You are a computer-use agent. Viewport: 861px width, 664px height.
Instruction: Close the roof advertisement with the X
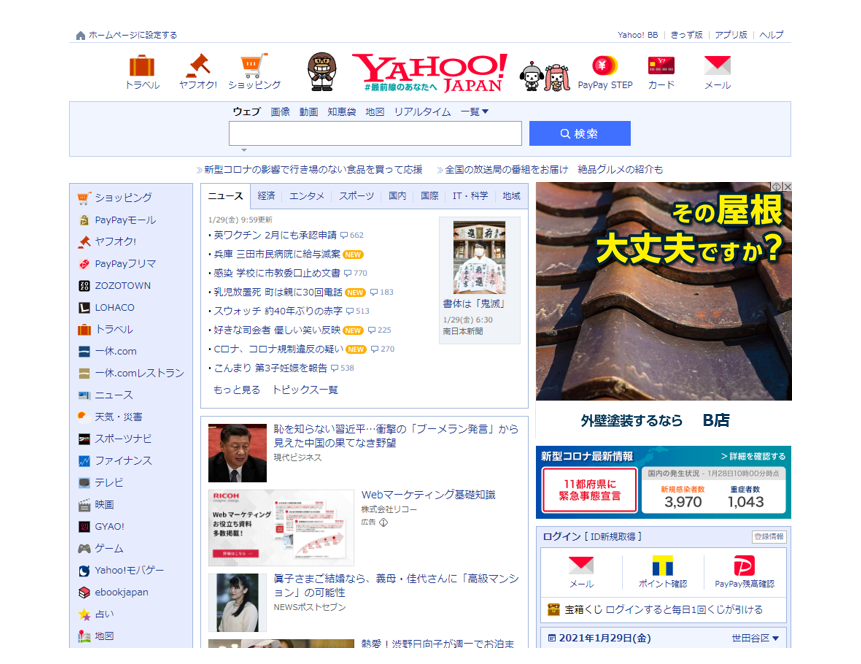[787, 187]
